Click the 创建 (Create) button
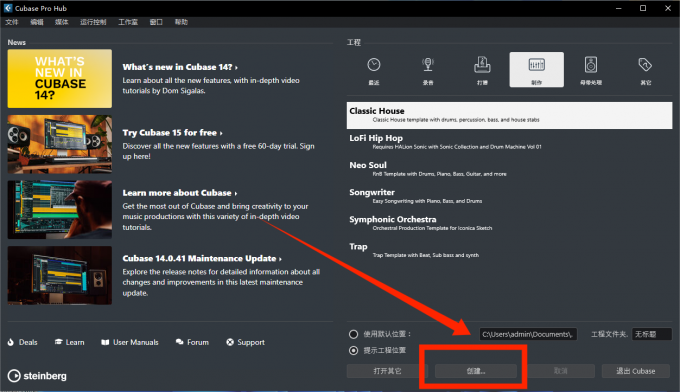Viewport: 680px width, 392px height. pyautogui.click(x=476, y=371)
